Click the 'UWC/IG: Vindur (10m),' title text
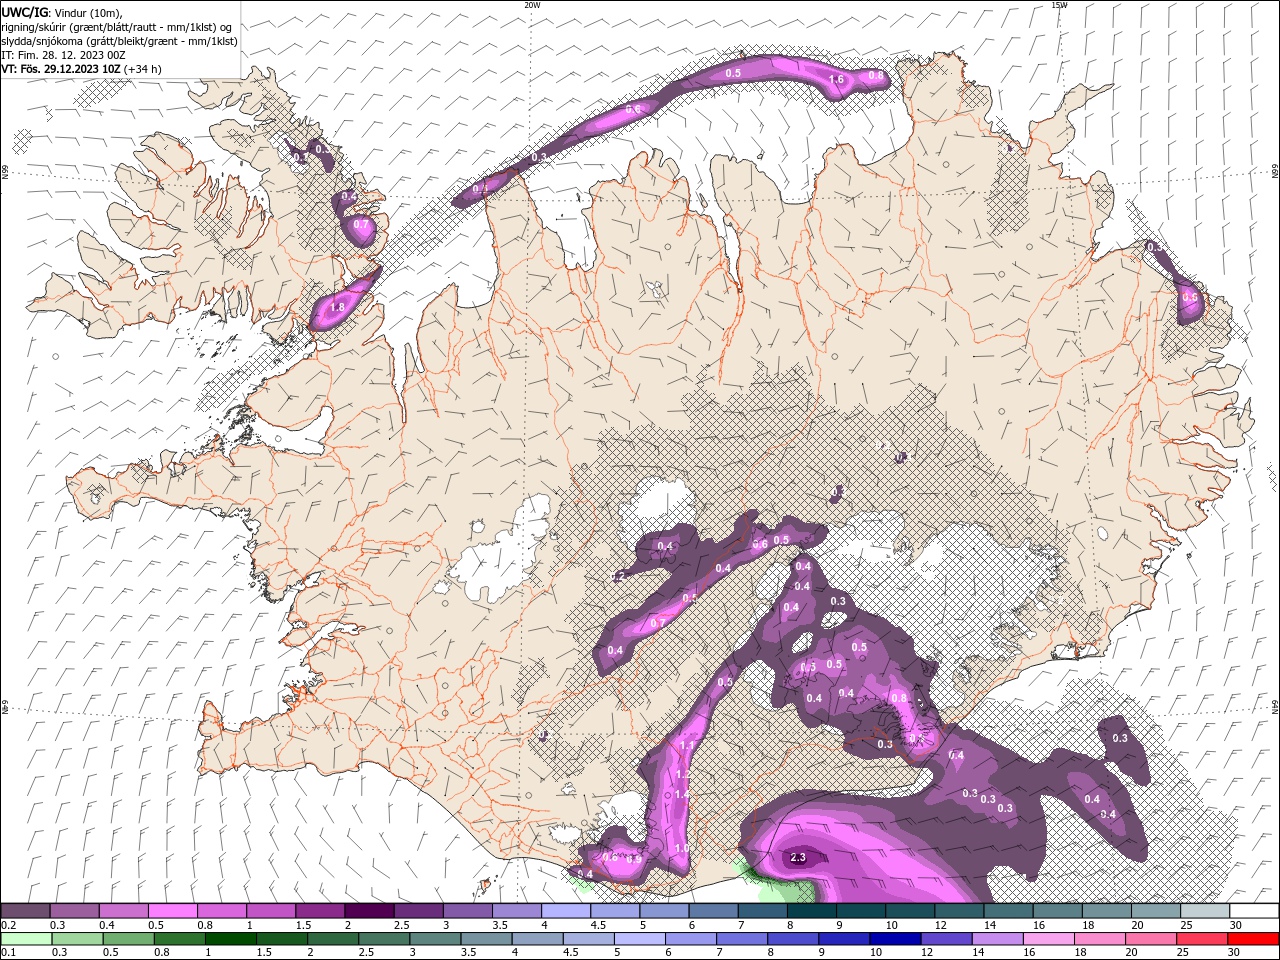 coord(62,12)
